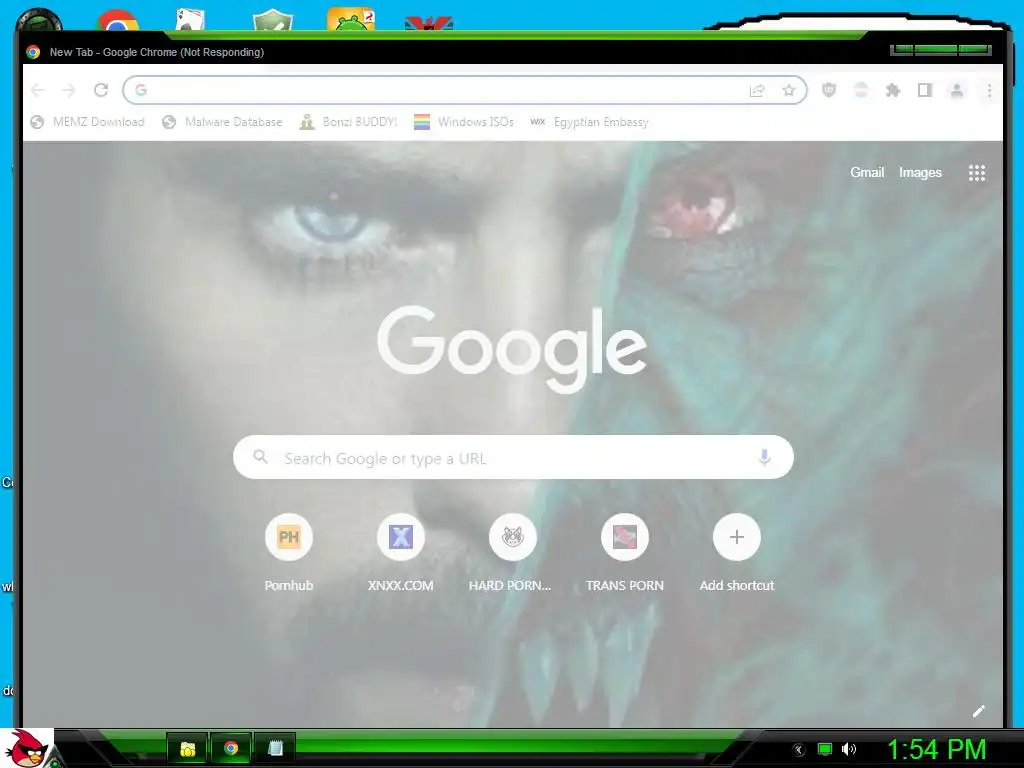
Task: Click the share page icon in address bar
Action: pos(757,90)
